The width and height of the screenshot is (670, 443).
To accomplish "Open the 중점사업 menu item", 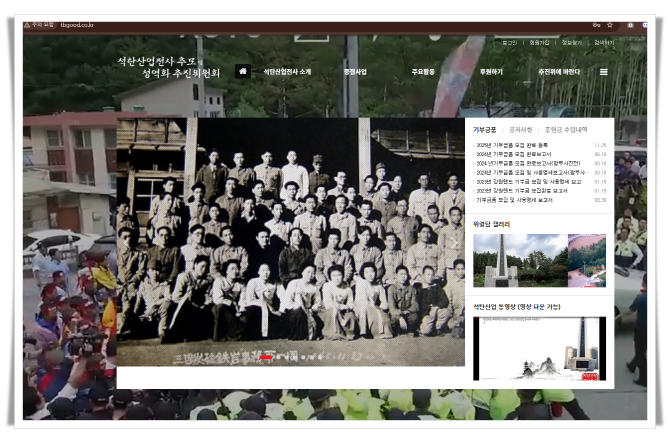I will click(355, 72).
